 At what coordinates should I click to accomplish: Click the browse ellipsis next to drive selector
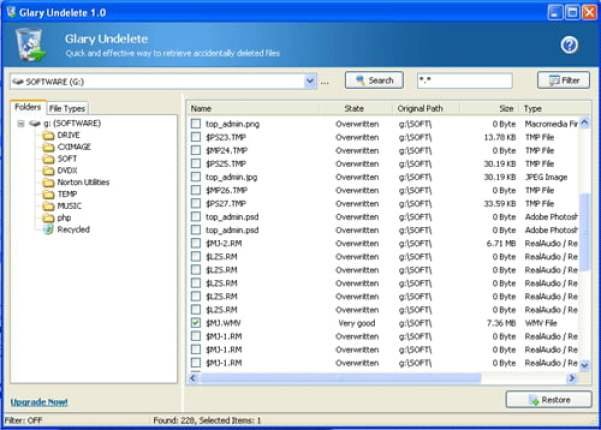pyautogui.click(x=325, y=83)
